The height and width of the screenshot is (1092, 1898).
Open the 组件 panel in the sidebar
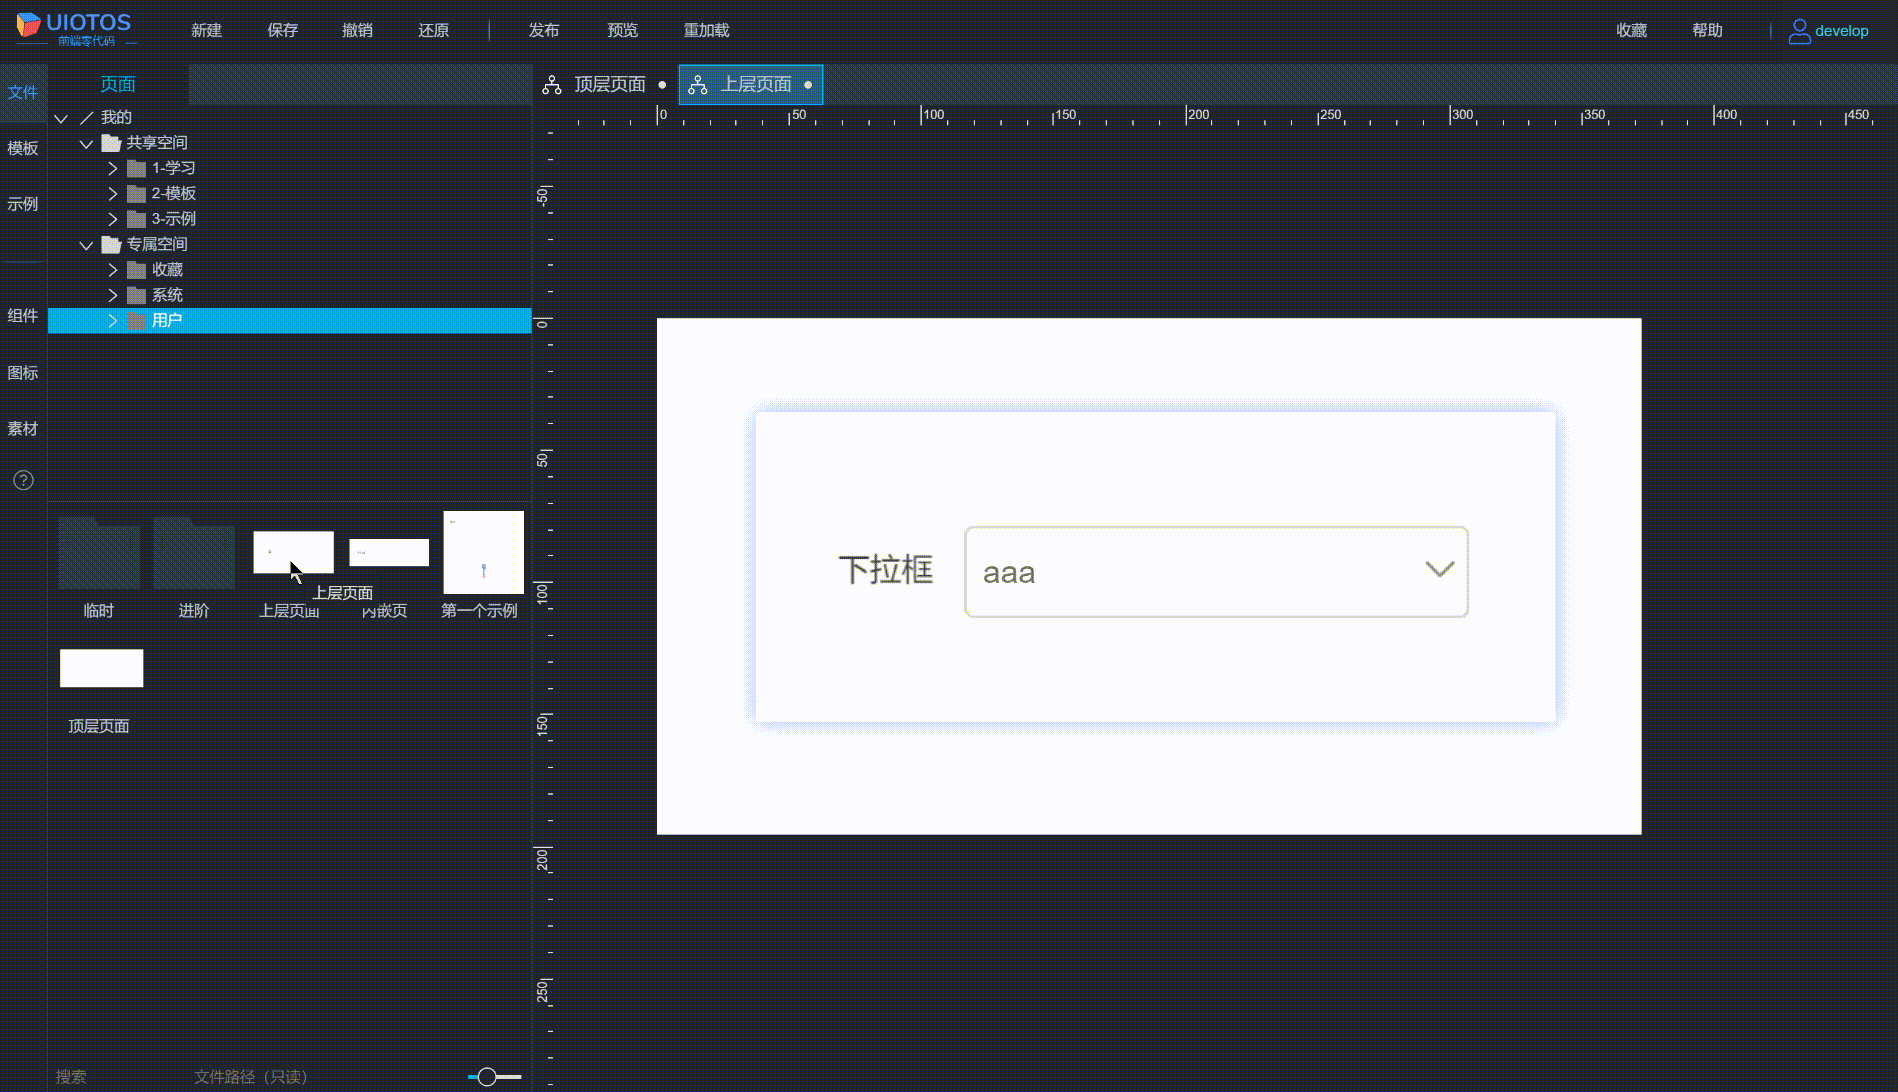23,315
